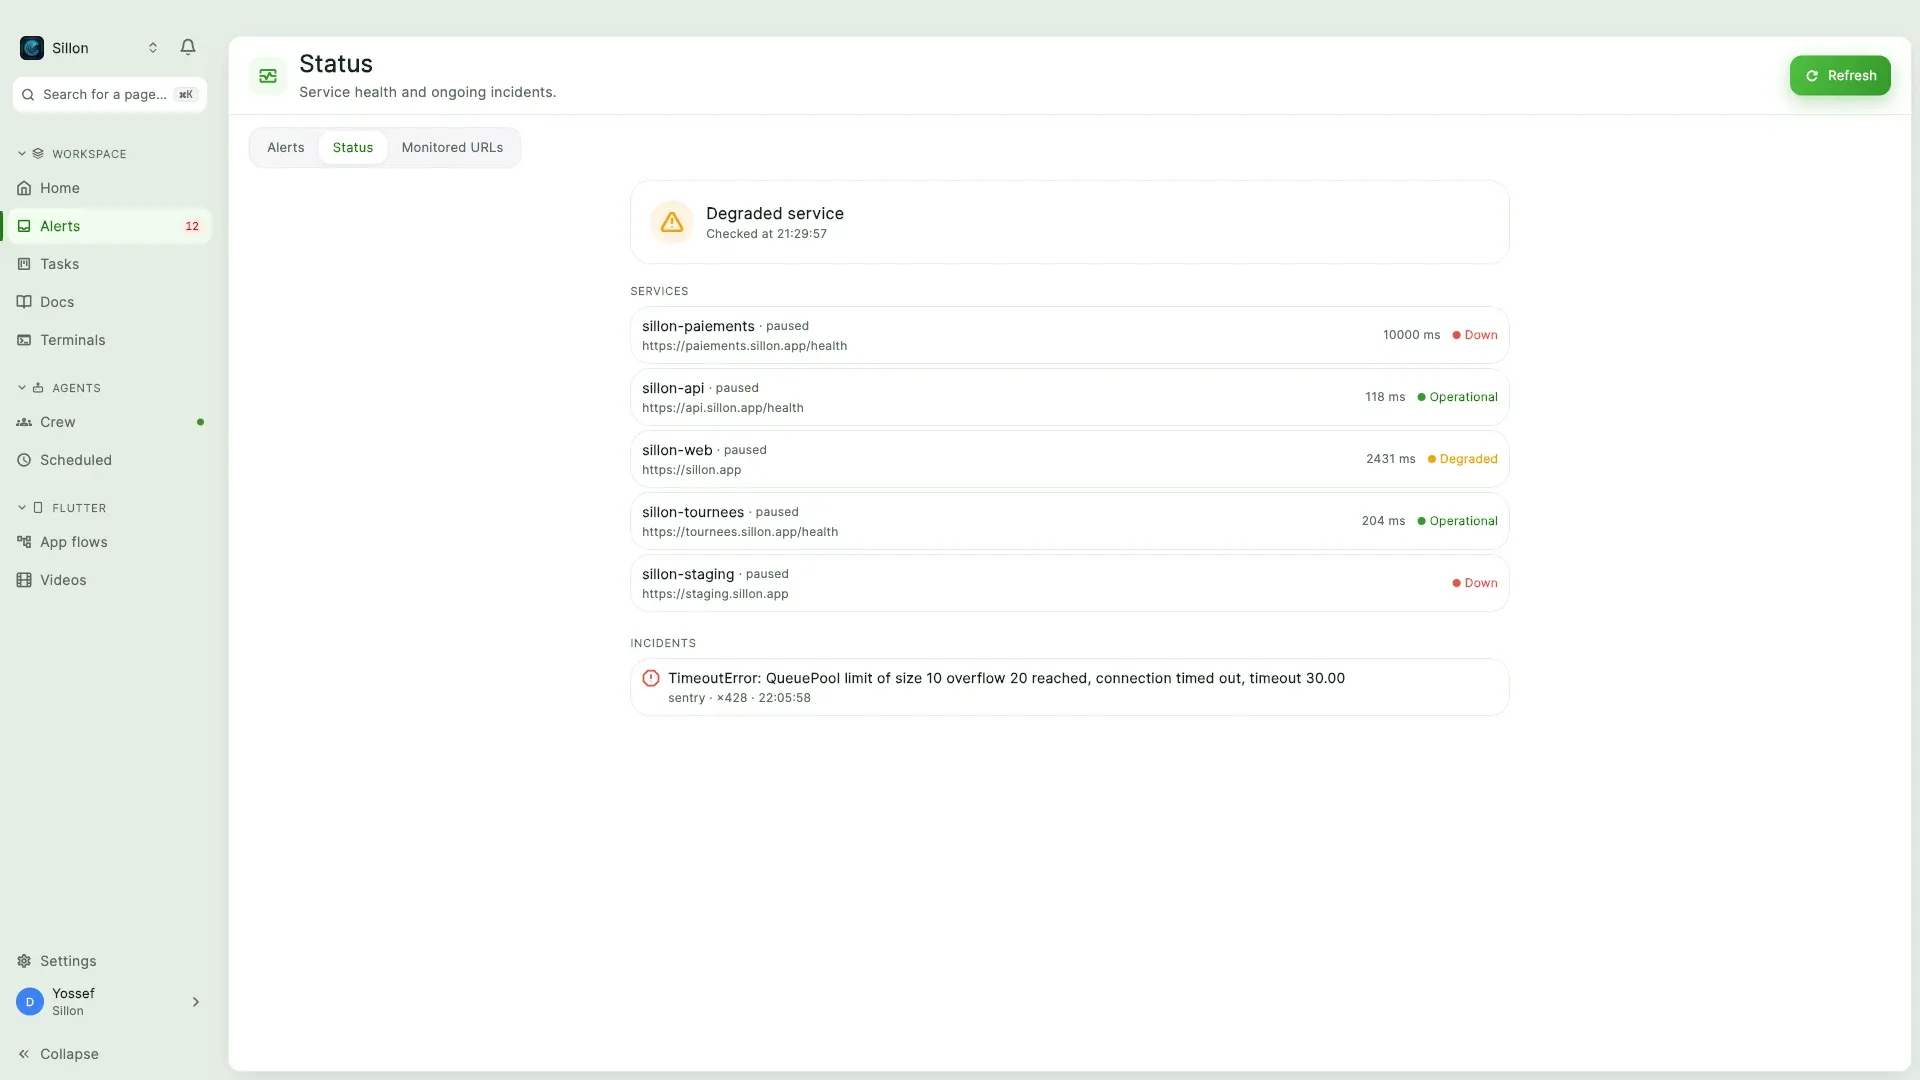Go to Home in sidebar
This screenshot has height=1080, width=1920.
click(110, 188)
